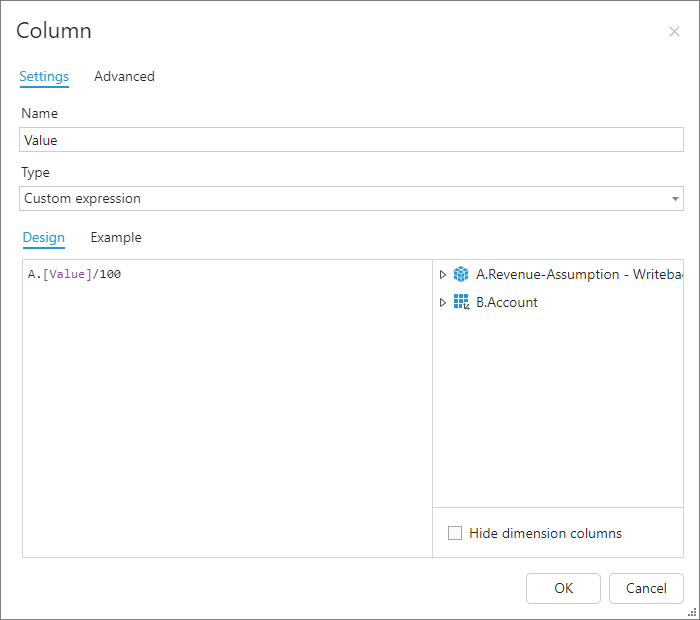Select the Settings tab
Viewport: 700px width, 620px height.
pyautogui.click(x=44, y=76)
